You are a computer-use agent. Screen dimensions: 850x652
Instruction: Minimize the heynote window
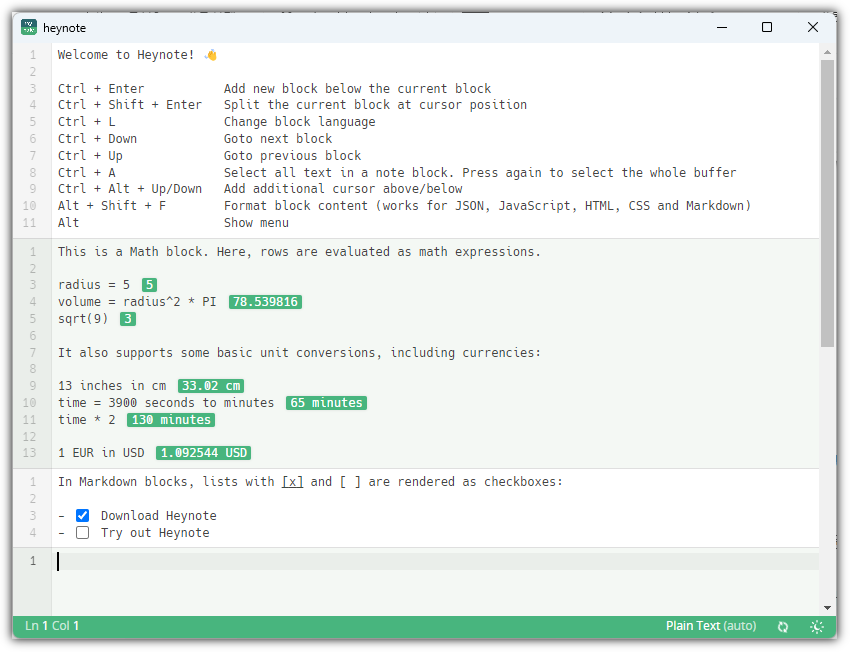pyautogui.click(x=722, y=27)
